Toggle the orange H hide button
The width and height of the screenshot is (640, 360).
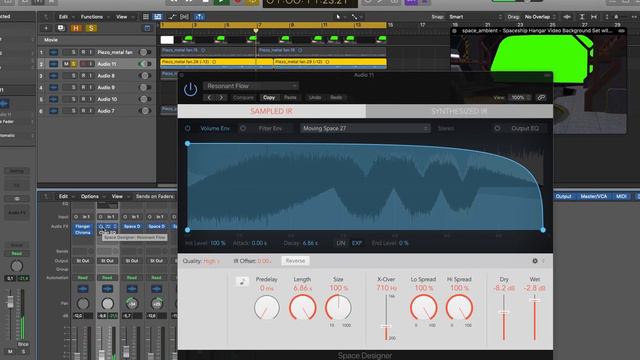[76, 28]
